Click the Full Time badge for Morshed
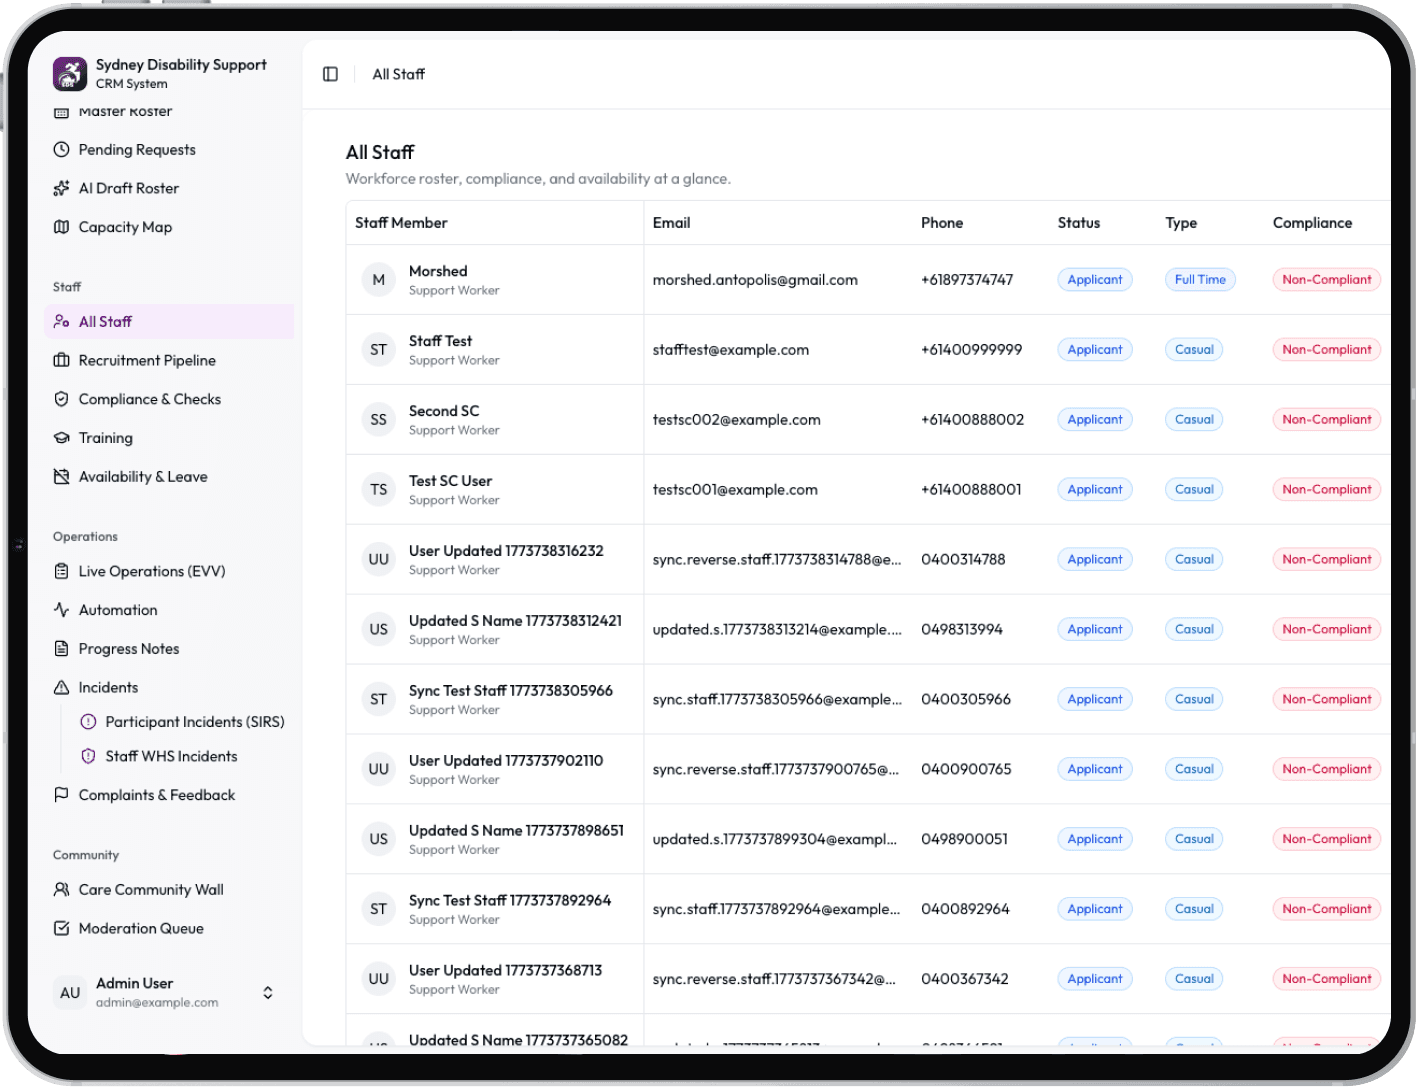The height and width of the screenshot is (1092, 1424). [1200, 280]
